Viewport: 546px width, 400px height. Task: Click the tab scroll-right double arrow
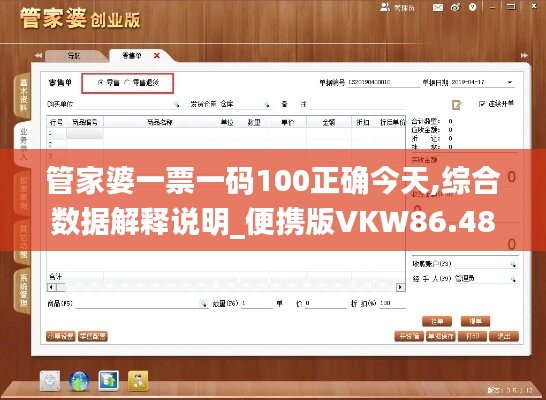tap(524, 55)
